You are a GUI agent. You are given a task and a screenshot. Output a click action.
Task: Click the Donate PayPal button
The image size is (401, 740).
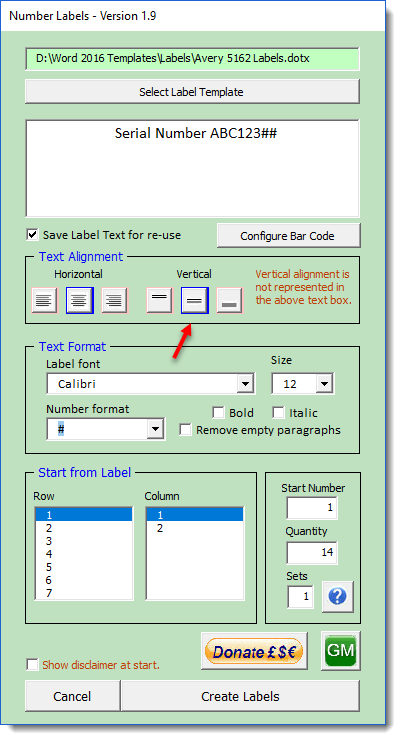coord(254,651)
